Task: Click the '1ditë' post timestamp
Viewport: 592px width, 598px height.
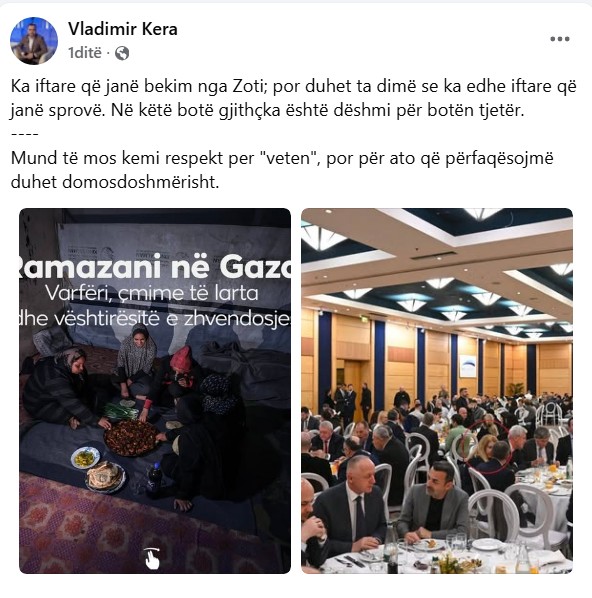Action: (85, 53)
